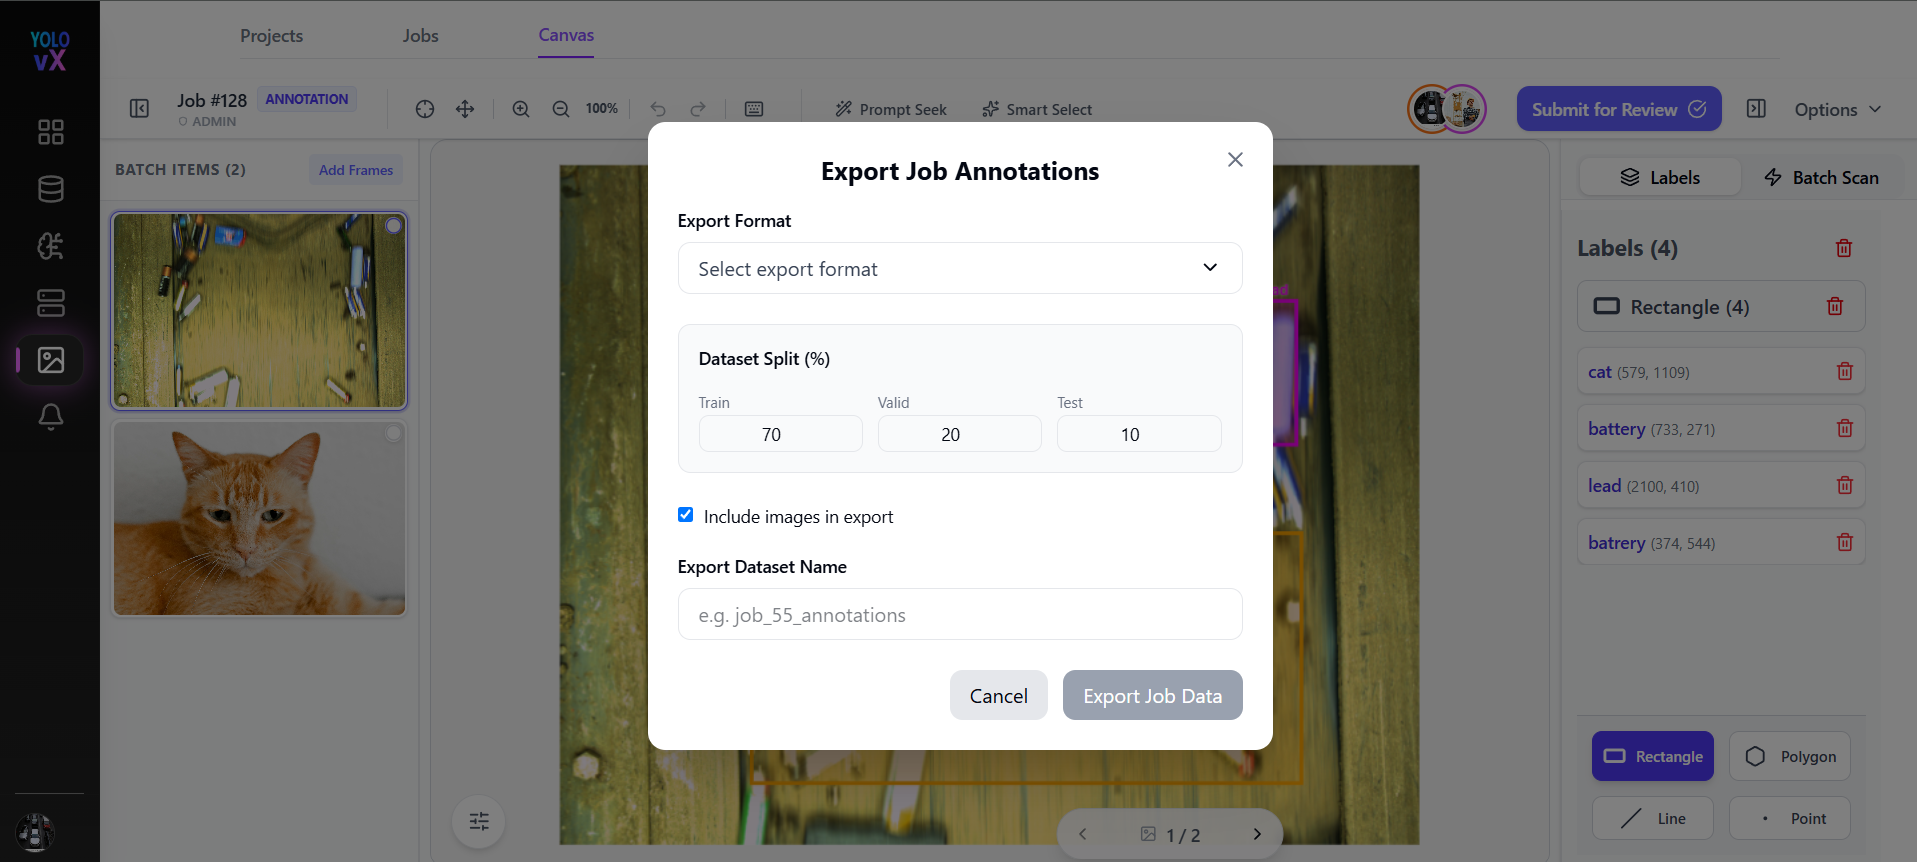Click Add Frames button
Image resolution: width=1917 pixels, height=862 pixels.
tap(356, 170)
